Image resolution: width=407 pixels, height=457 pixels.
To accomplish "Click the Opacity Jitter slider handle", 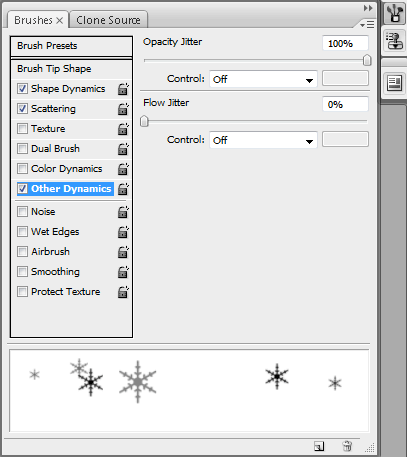I will point(367,60).
